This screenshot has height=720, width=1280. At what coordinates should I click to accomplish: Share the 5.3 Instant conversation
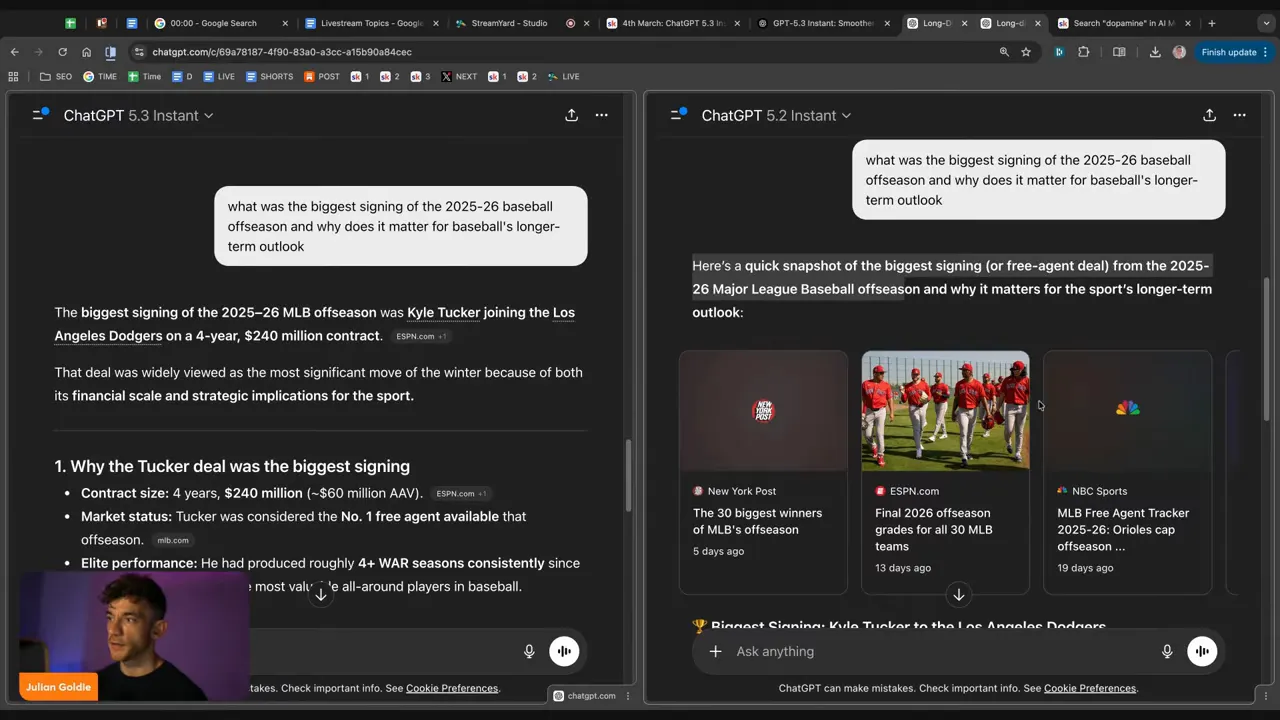[x=571, y=115]
